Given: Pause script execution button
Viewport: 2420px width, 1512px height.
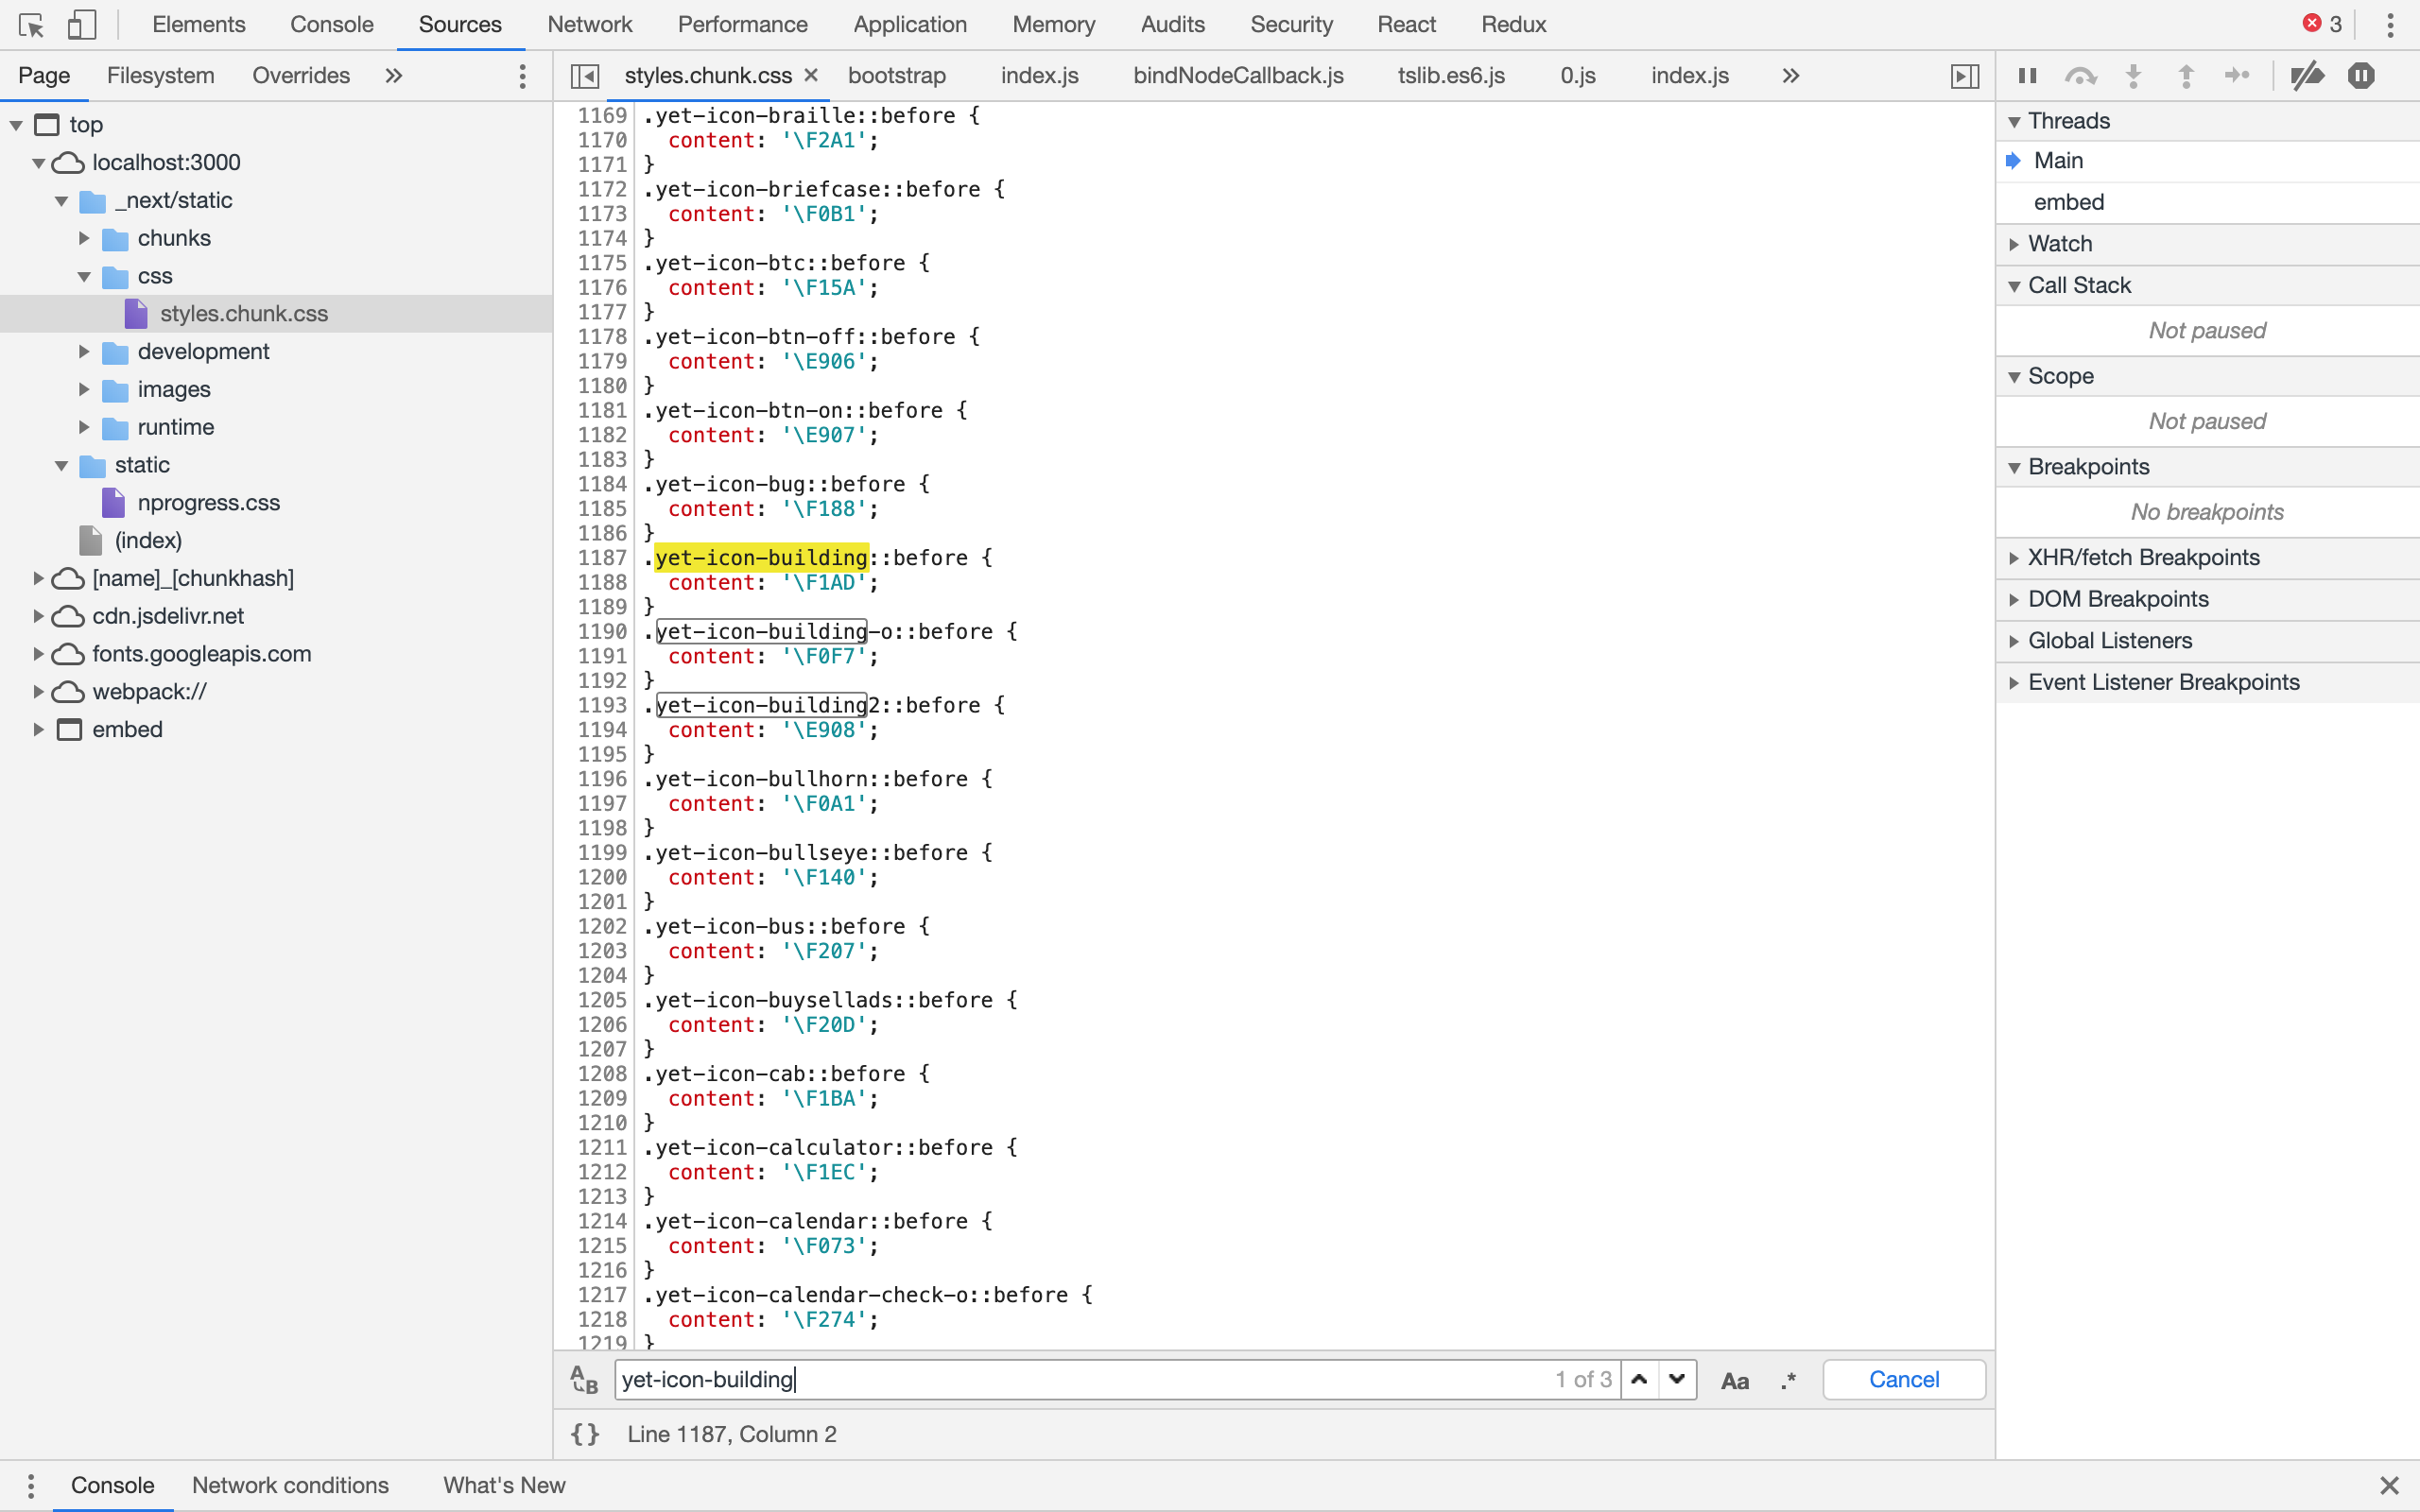Looking at the screenshot, I should 2027,76.
